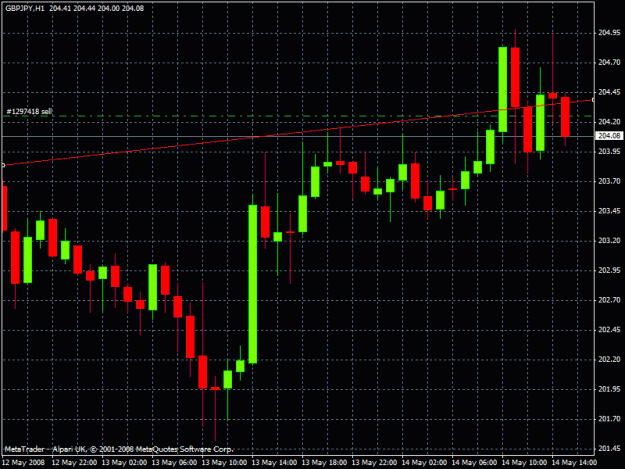Click the 203.70 price axis label
The image size is (625, 469).
tap(609, 181)
